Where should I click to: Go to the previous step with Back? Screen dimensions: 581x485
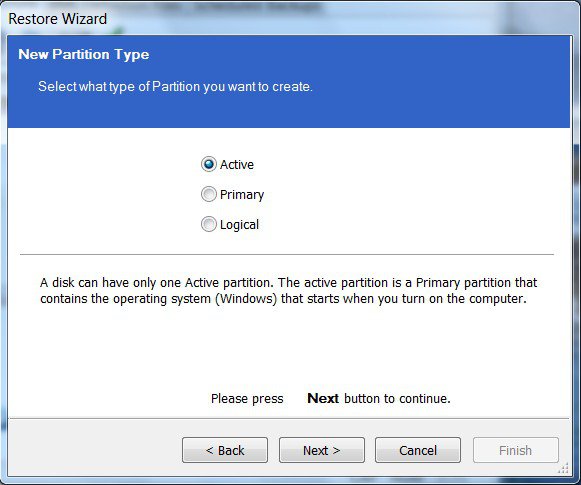tap(225, 450)
